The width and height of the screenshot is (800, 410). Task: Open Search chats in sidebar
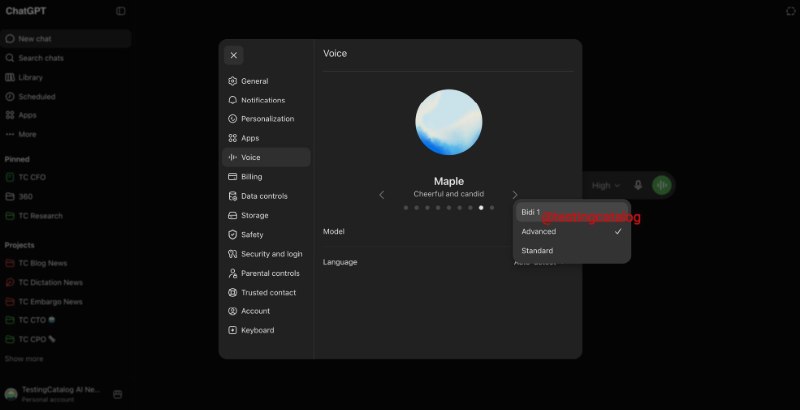pos(66,58)
